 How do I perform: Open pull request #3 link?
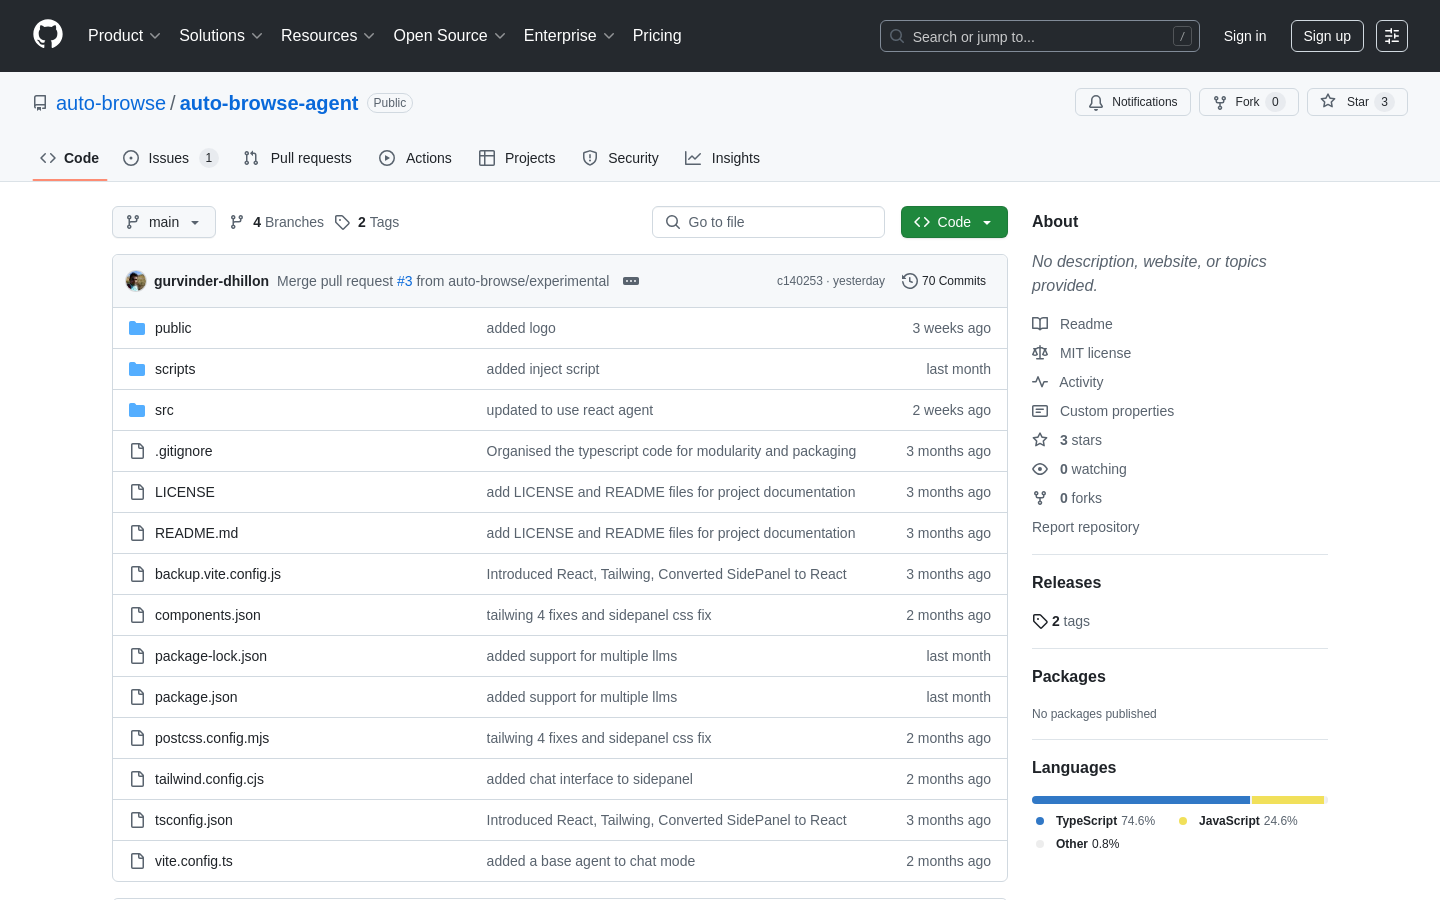[405, 281]
